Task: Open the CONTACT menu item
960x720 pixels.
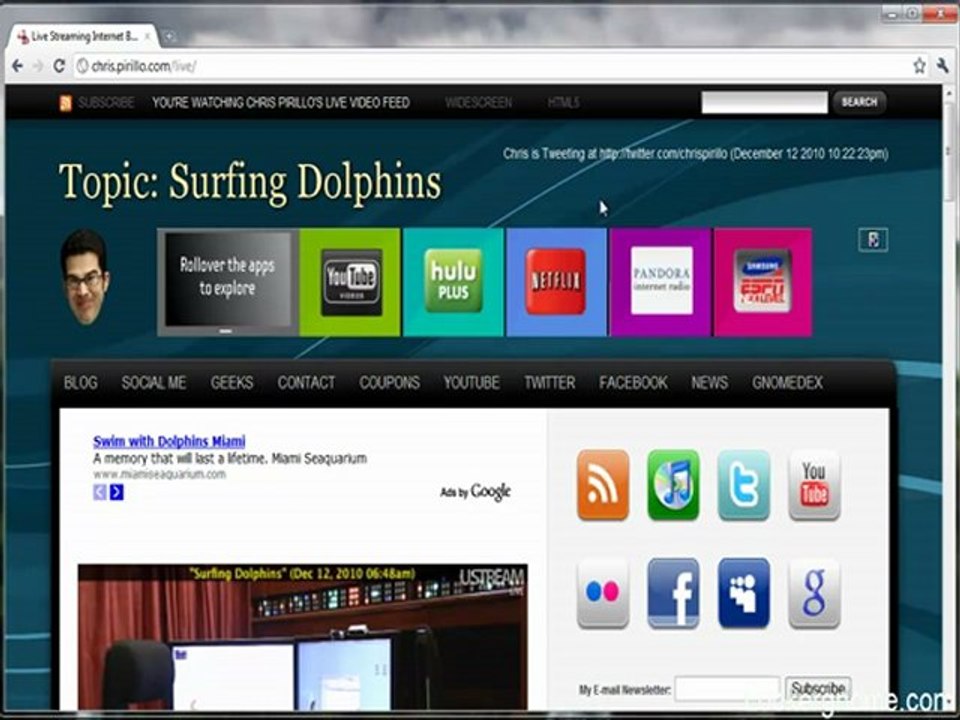Action: pyautogui.click(x=306, y=383)
